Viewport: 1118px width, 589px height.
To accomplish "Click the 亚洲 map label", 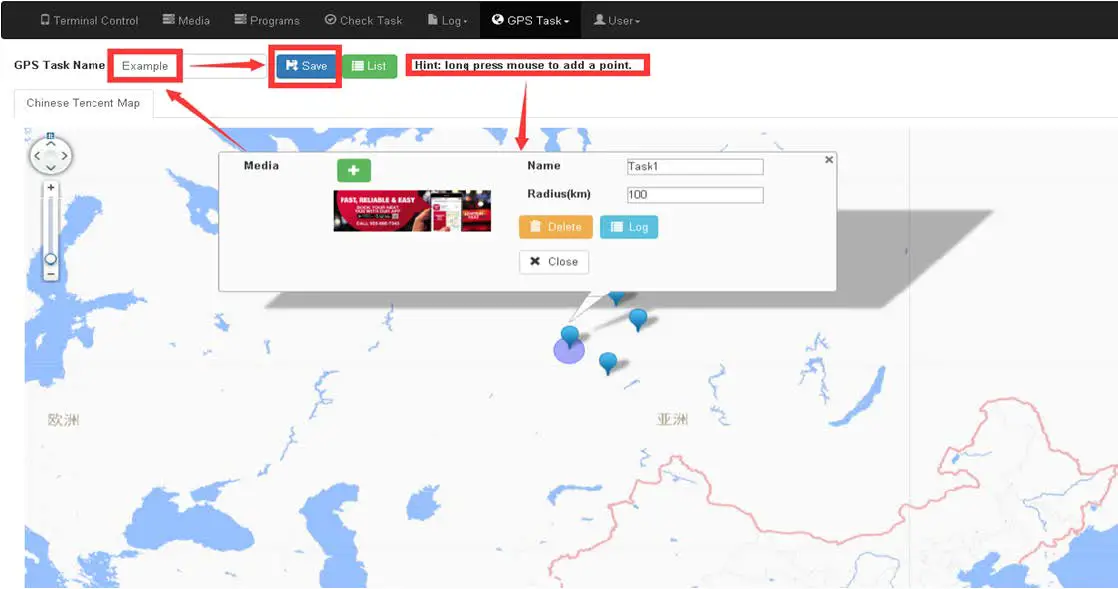I will pos(672,419).
